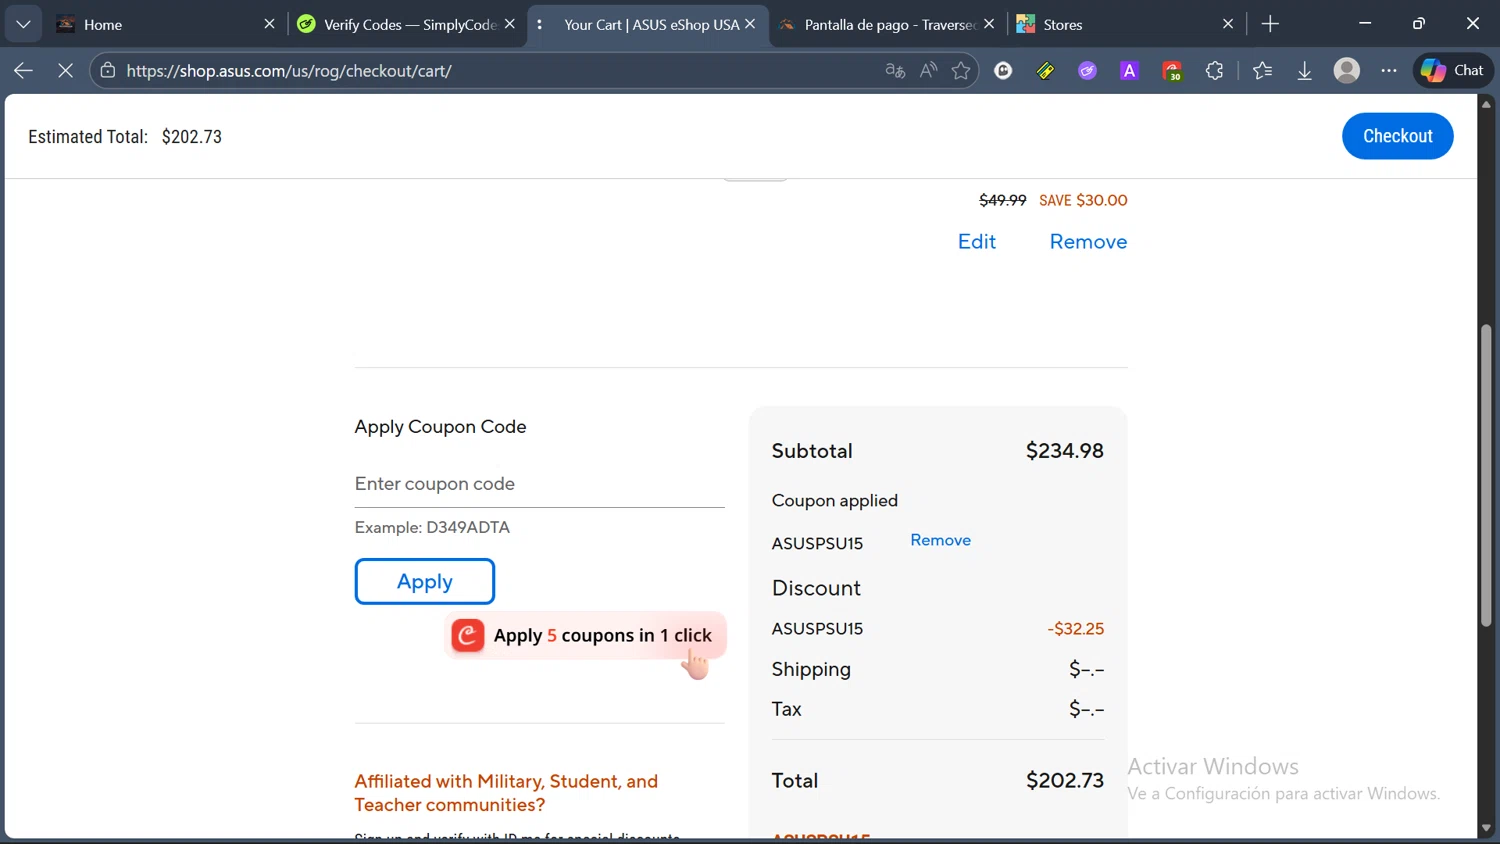The image size is (1500, 844).
Task: Click Apply 5 coupons in 1 click
Action: click(x=585, y=636)
